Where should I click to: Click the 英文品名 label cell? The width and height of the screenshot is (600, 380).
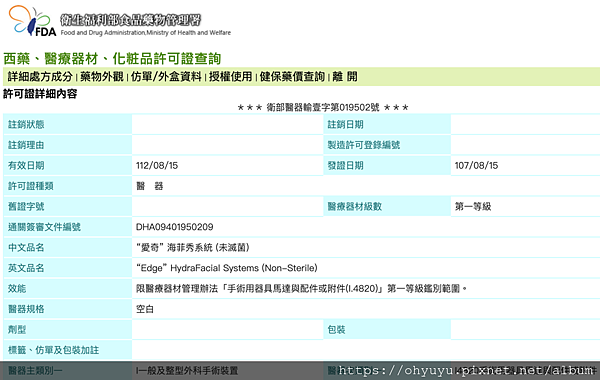click(67, 268)
